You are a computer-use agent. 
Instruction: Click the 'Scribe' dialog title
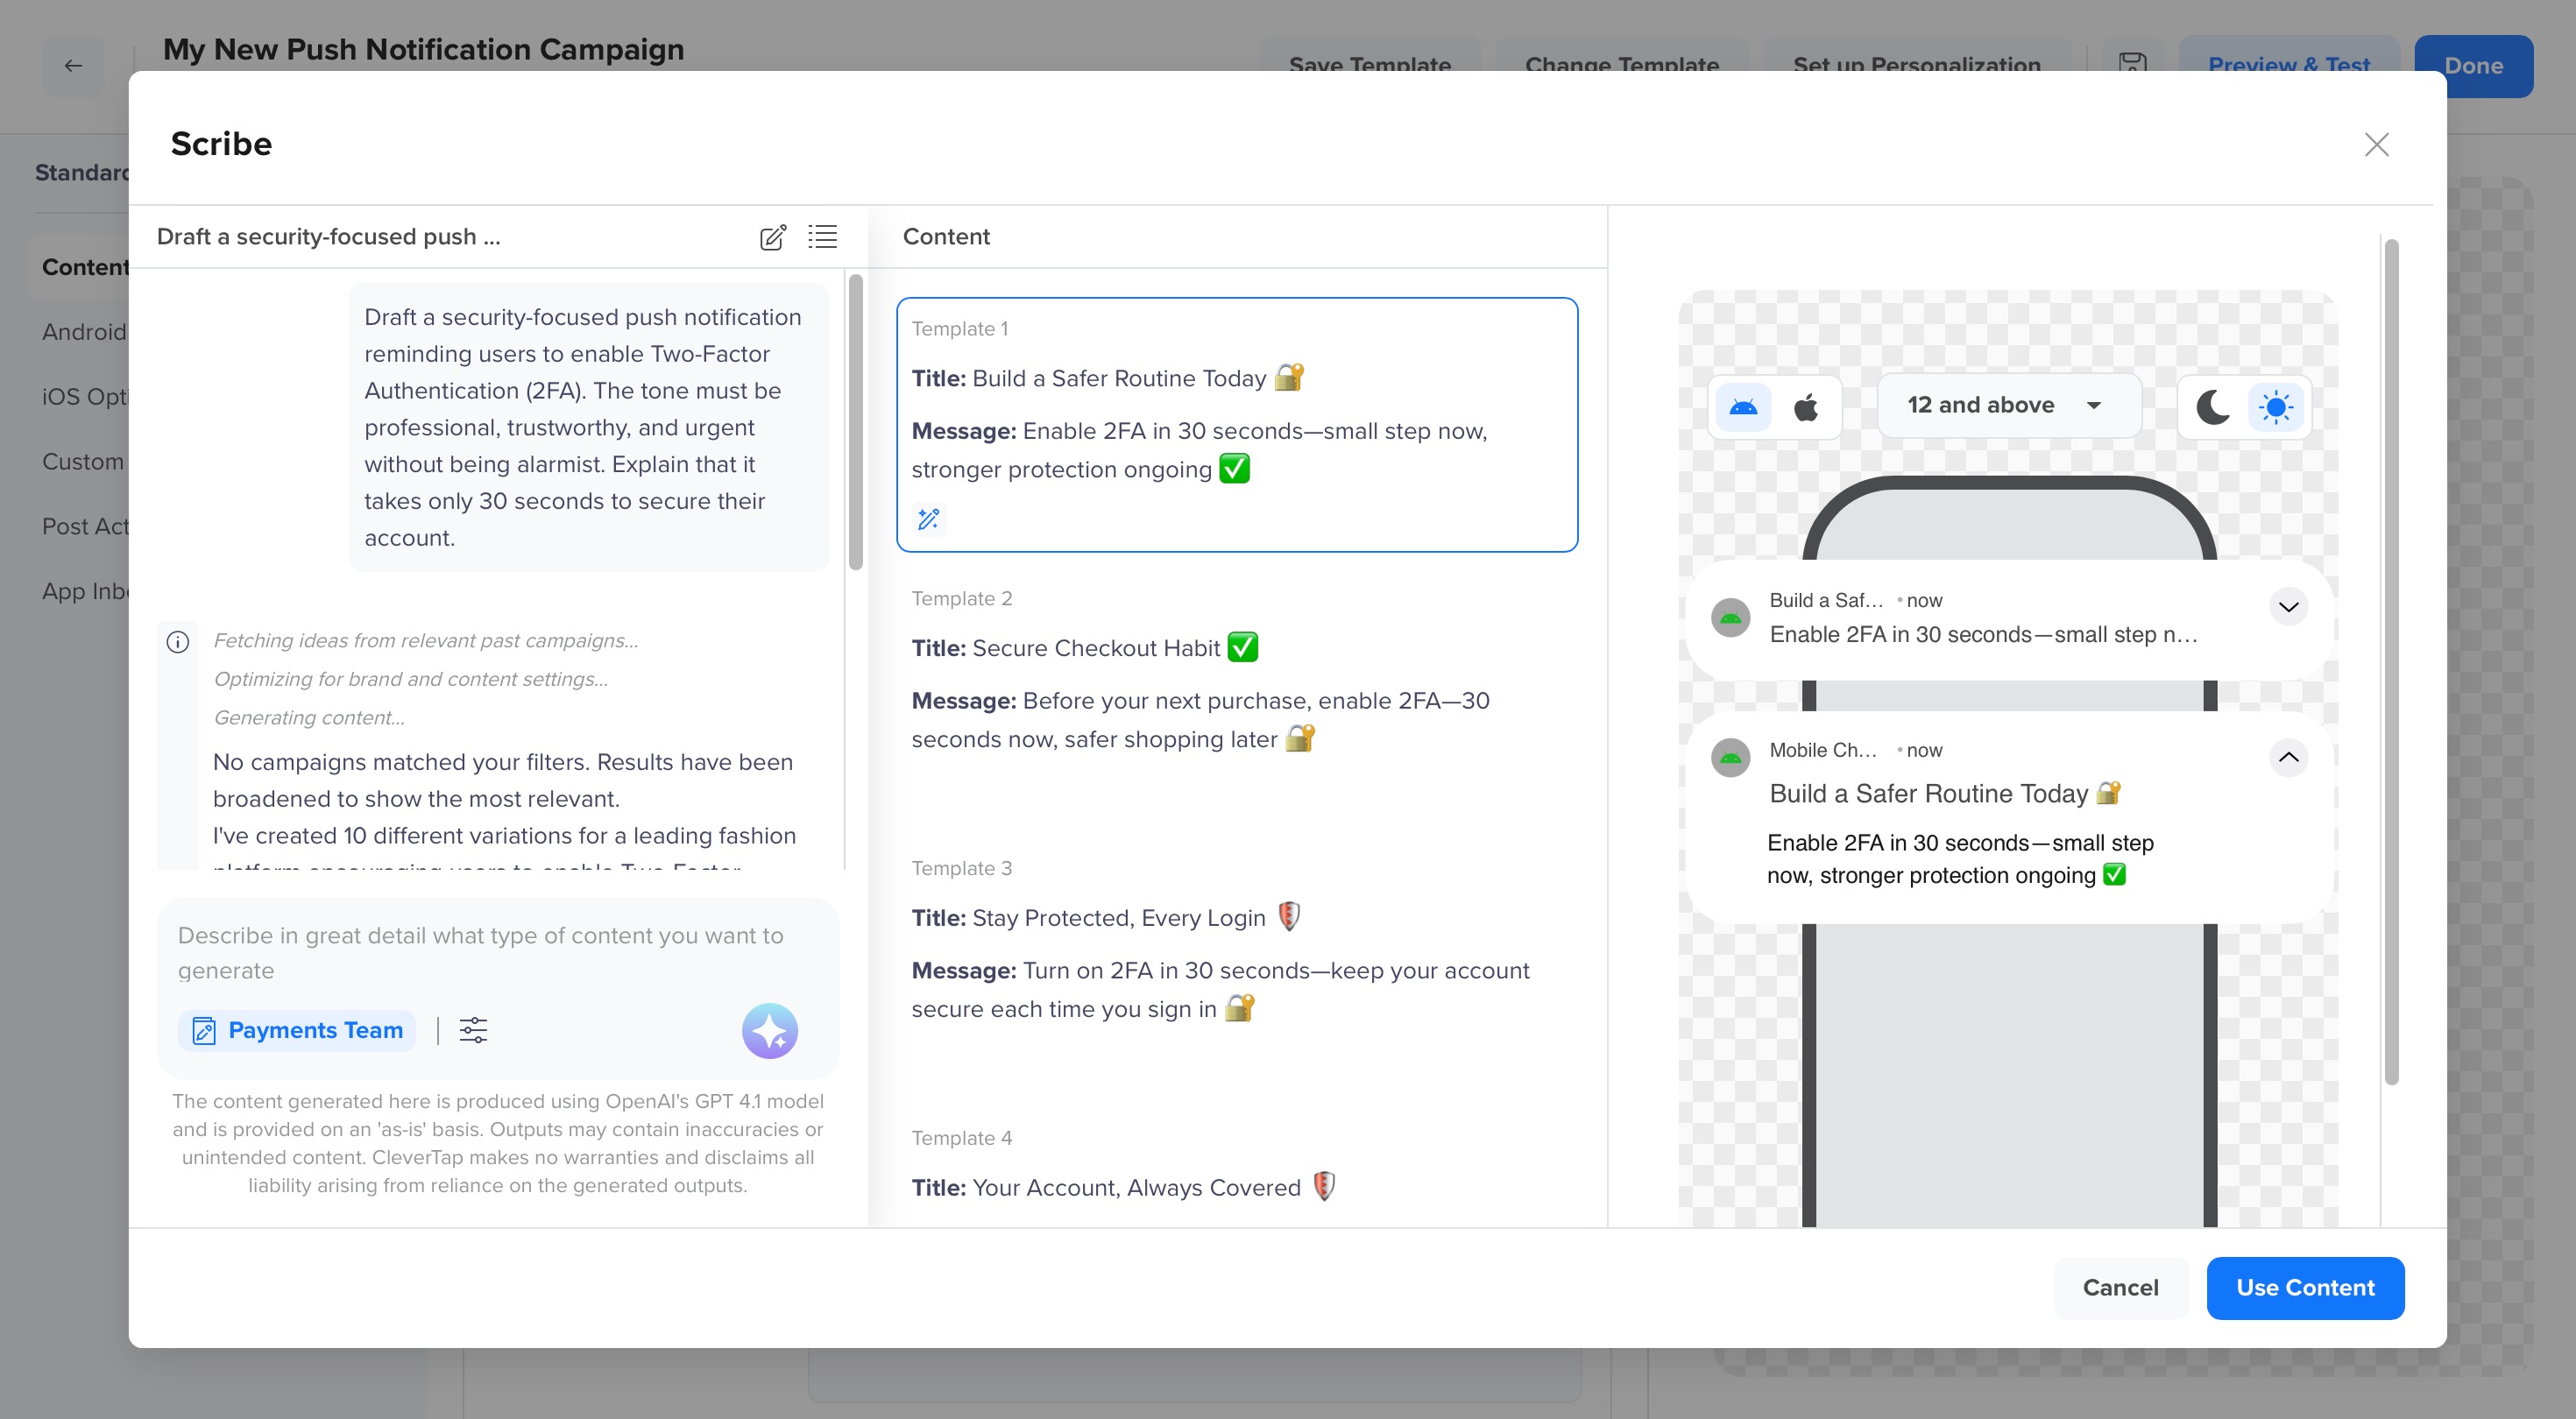221,144
